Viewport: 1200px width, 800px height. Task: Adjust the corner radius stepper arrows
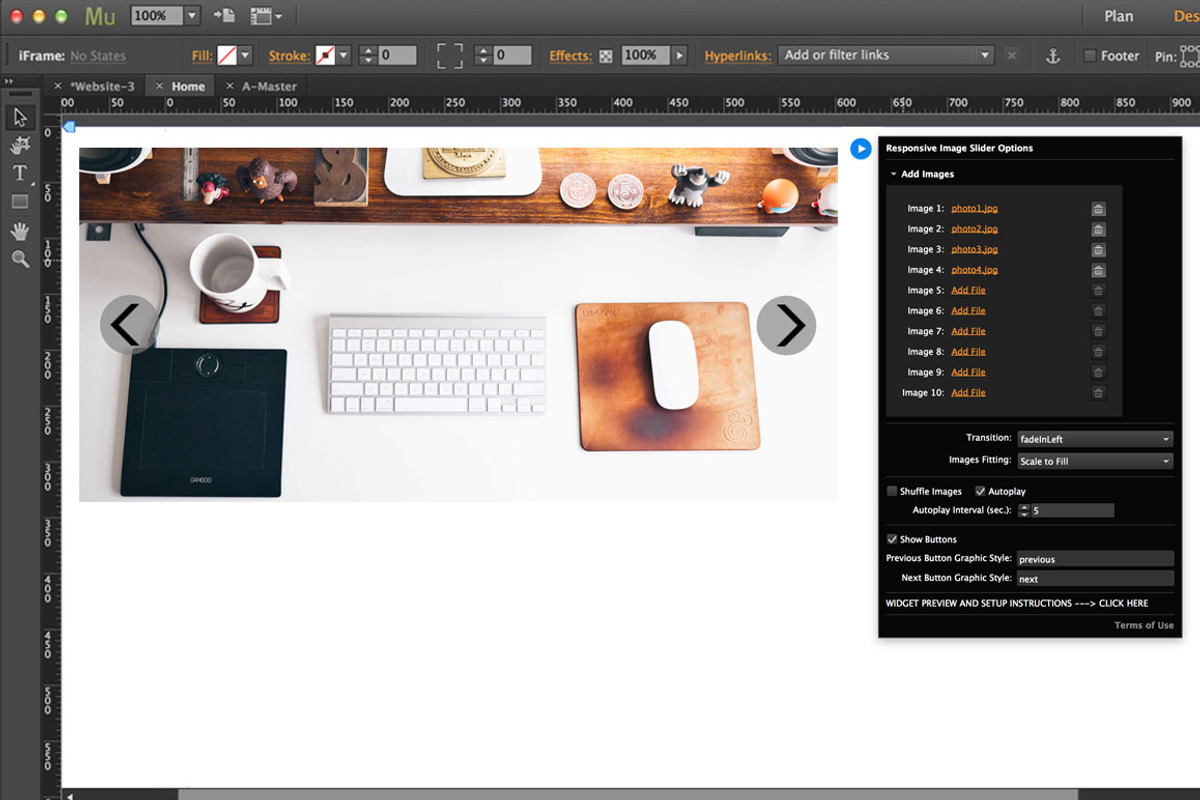point(482,56)
